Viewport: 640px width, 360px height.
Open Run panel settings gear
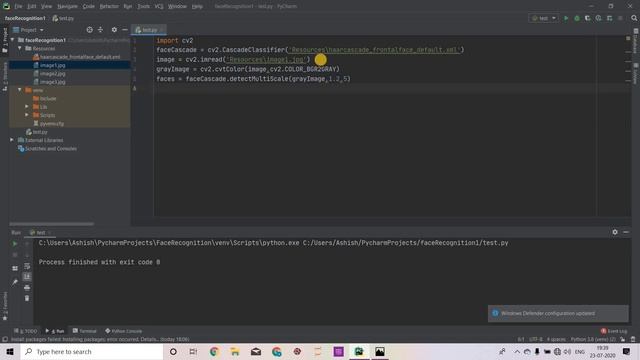(615, 232)
